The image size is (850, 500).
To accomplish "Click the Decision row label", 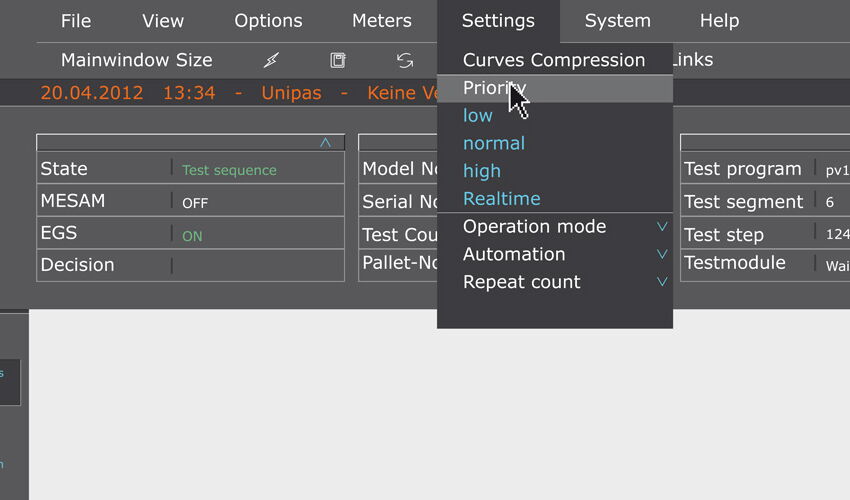I will click(78, 265).
